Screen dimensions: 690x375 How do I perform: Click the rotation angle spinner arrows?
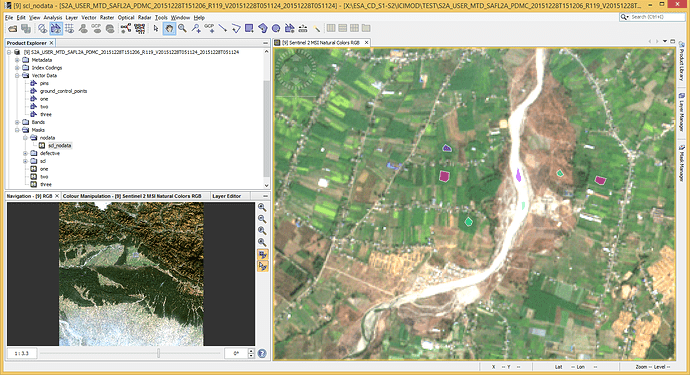coord(251,353)
